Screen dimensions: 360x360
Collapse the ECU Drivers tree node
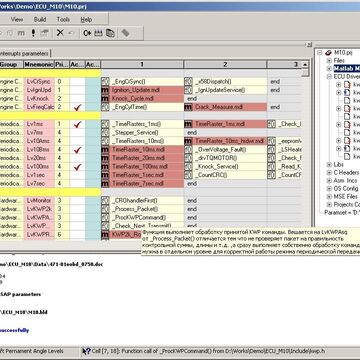click(329, 77)
